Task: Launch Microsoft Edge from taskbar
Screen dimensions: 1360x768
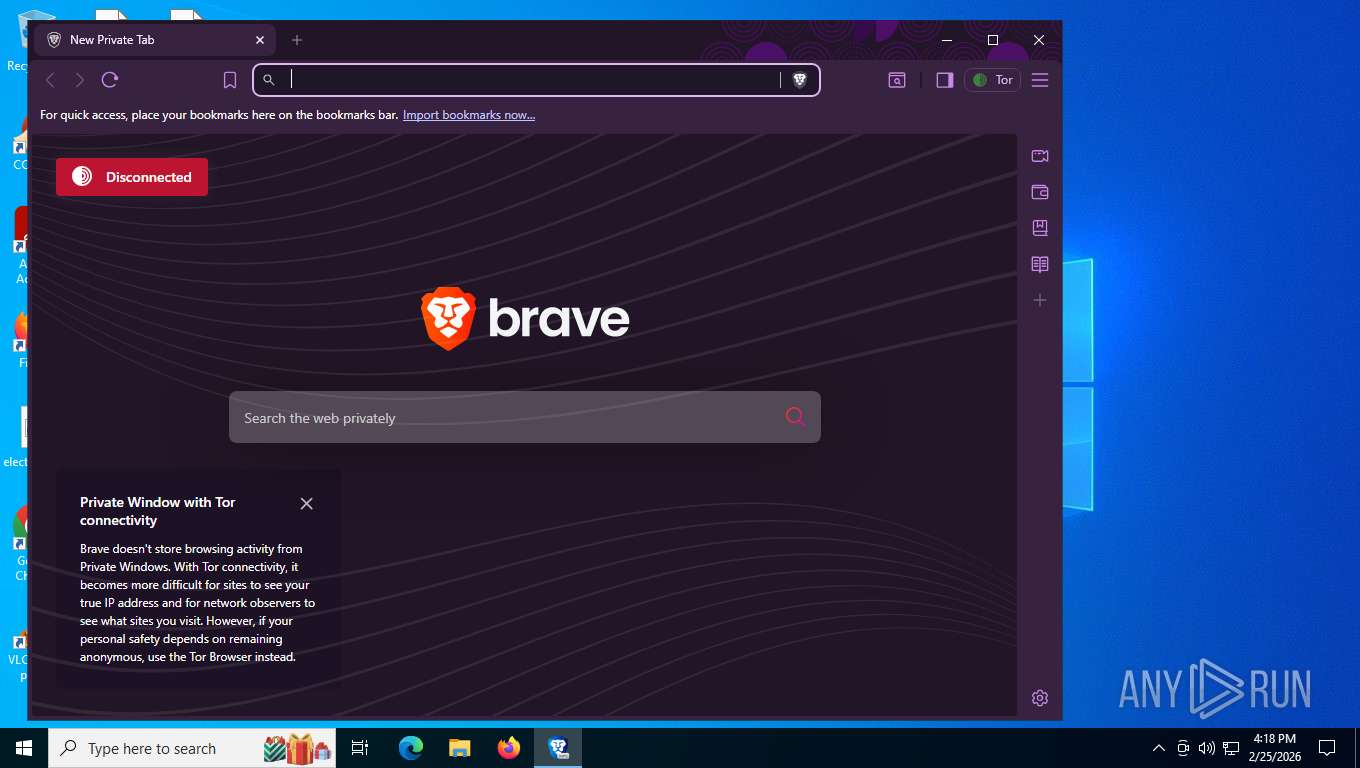Action: pyautogui.click(x=411, y=748)
